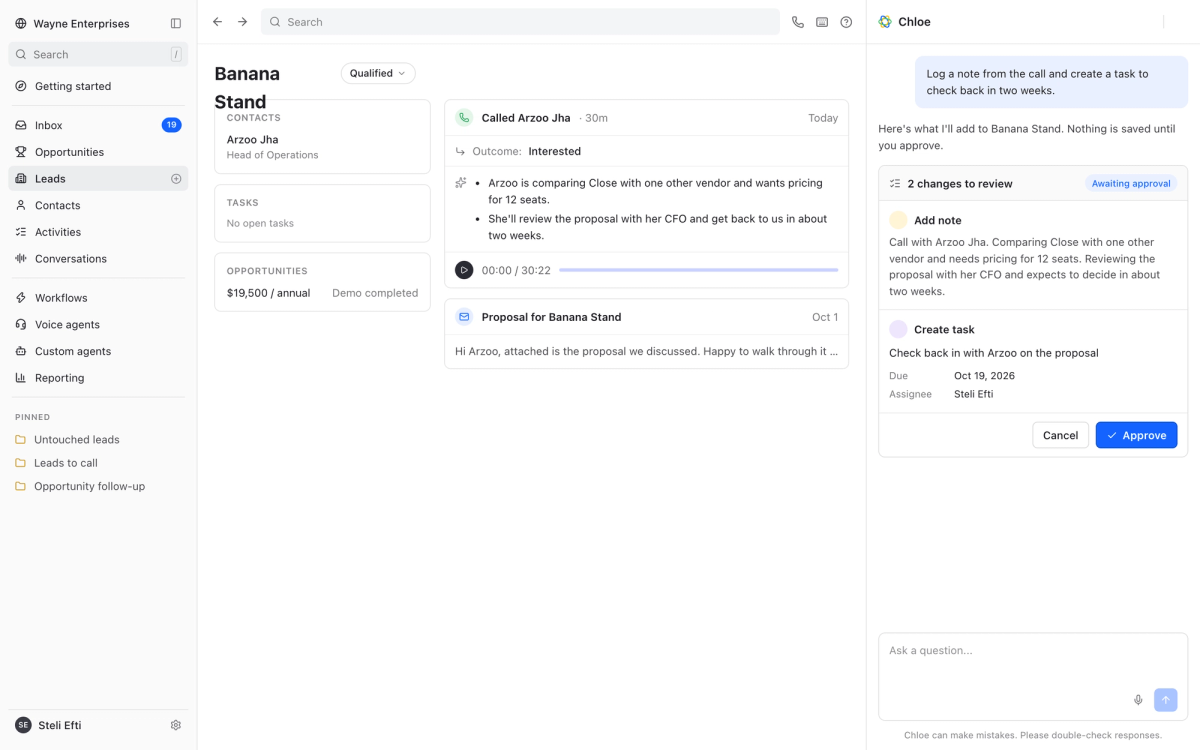Click the Steli Efti assignee value

973,394
